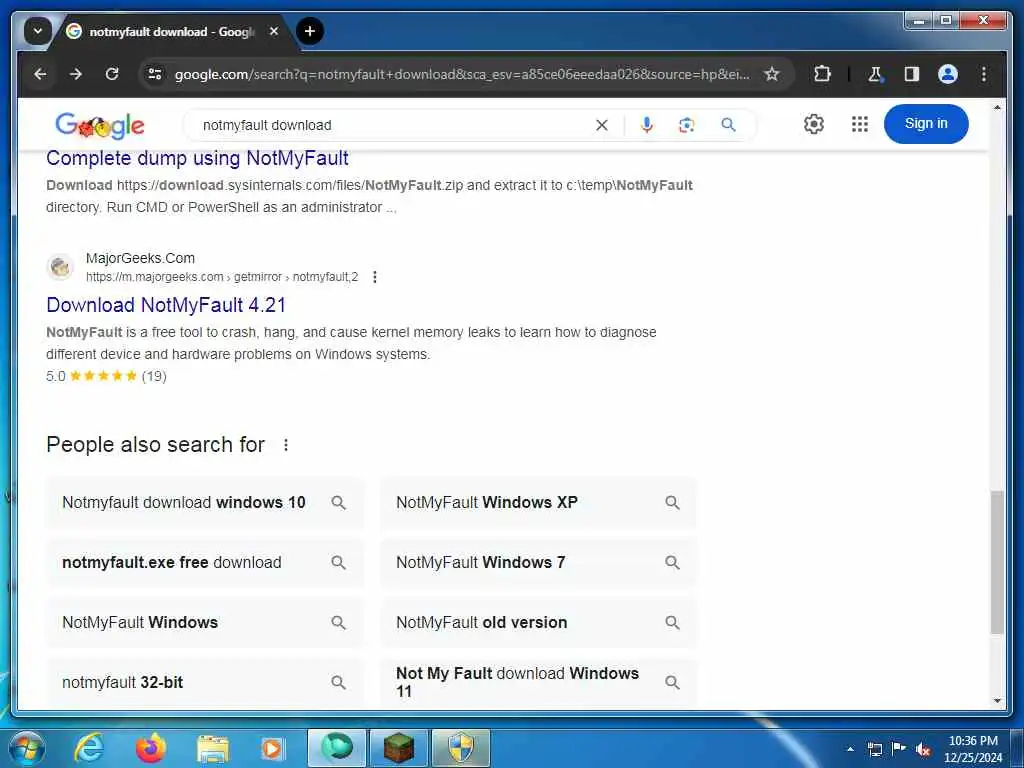Show hidden system tray icons
The height and width of the screenshot is (768, 1024).
850,749
